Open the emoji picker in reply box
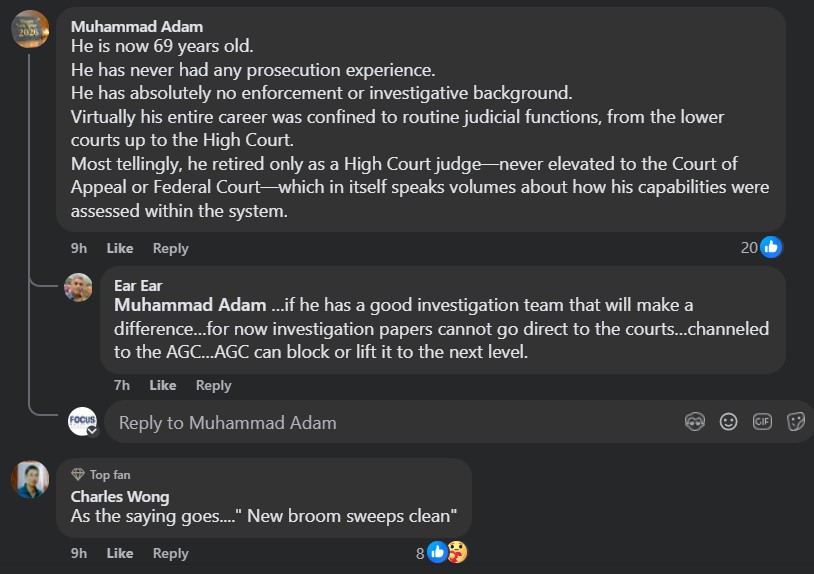Image resolution: width=814 pixels, height=574 pixels. point(729,422)
